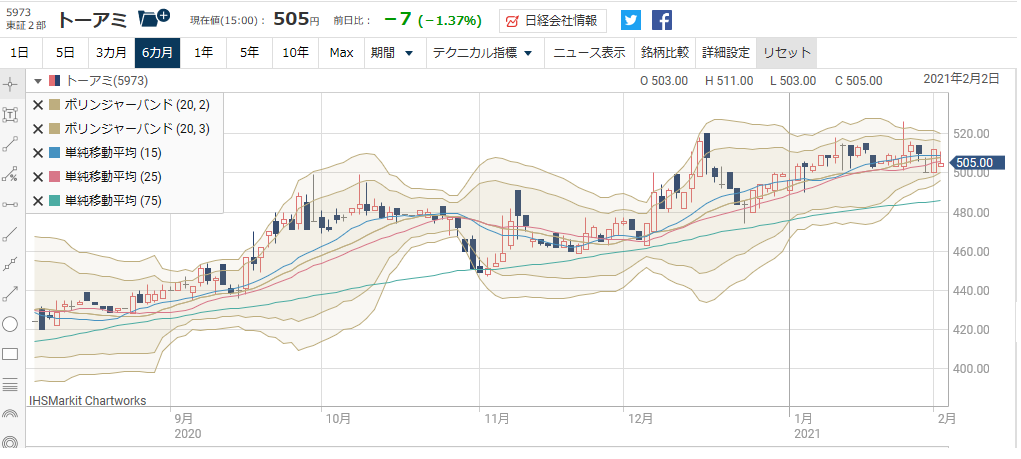Click the リセット button
The width and height of the screenshot is (1021, 459).
(x=785, y=52)
